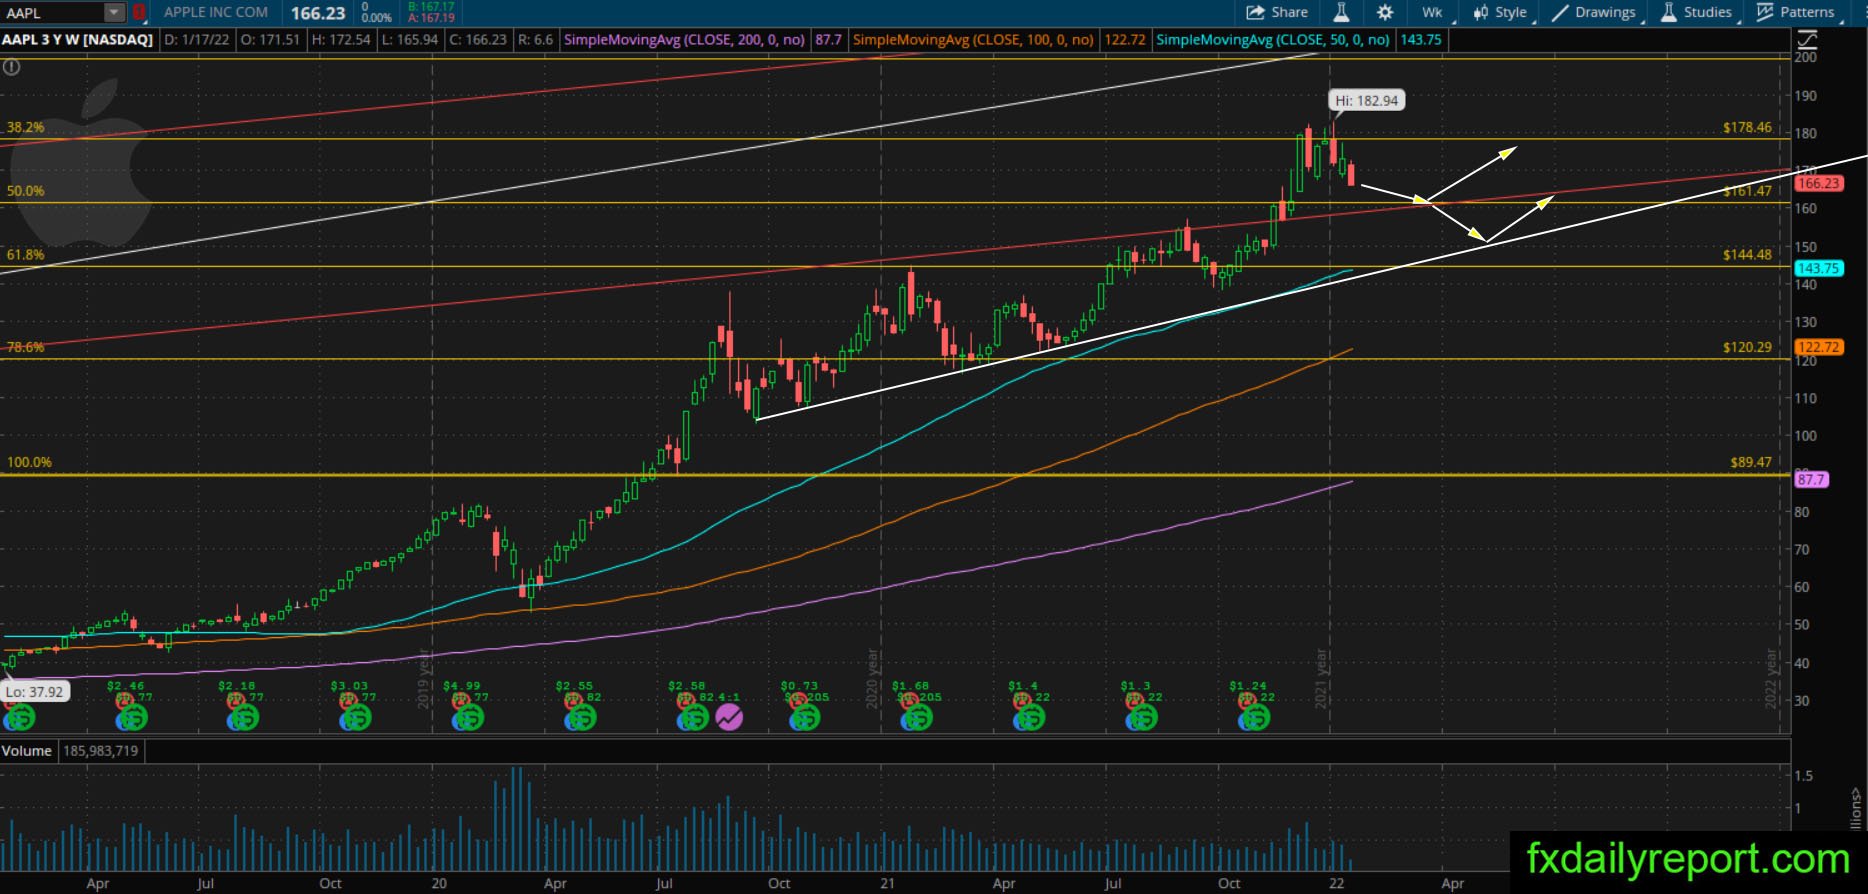Click the Share button

[1277, 12]
